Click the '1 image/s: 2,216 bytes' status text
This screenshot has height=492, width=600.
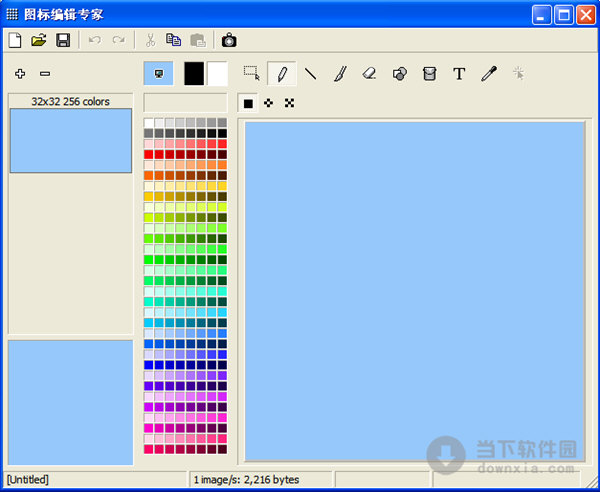(246, 479)
